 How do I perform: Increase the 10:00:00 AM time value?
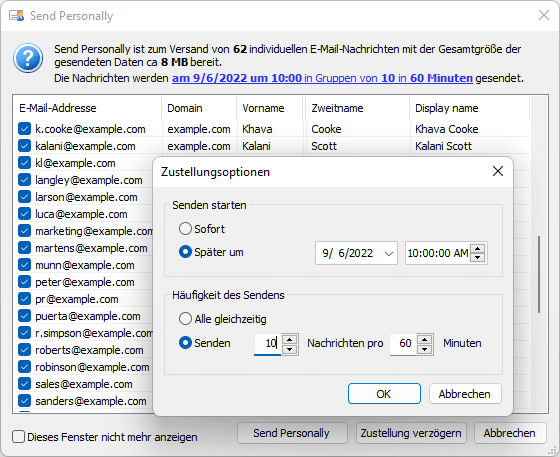(478, 248)
